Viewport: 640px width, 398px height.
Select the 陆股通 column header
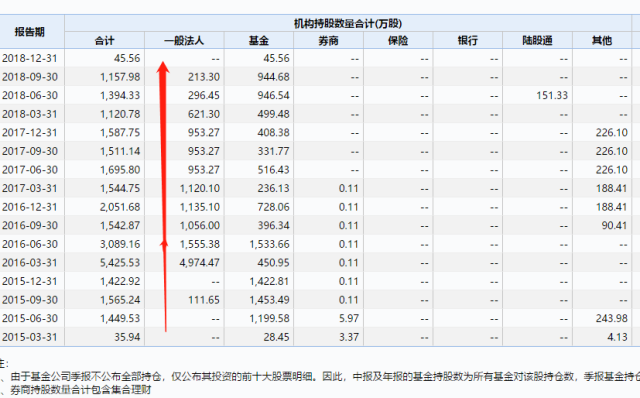(538, 40)
